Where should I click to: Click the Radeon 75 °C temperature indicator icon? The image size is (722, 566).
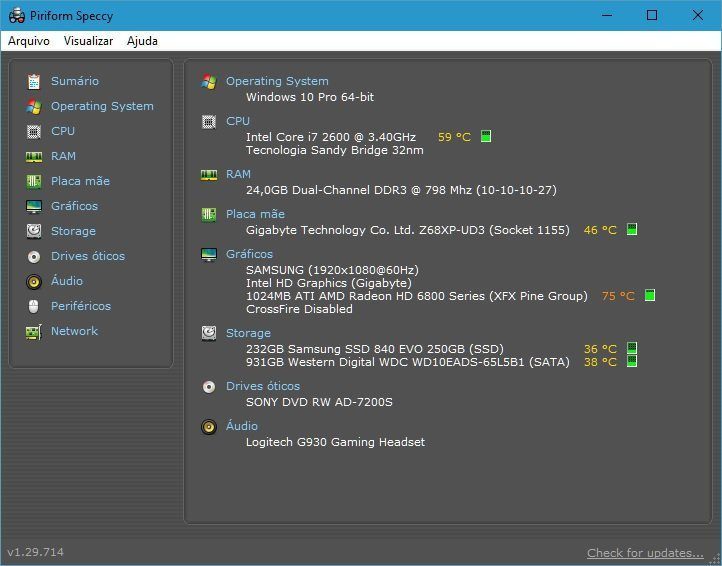click(650, 295)
